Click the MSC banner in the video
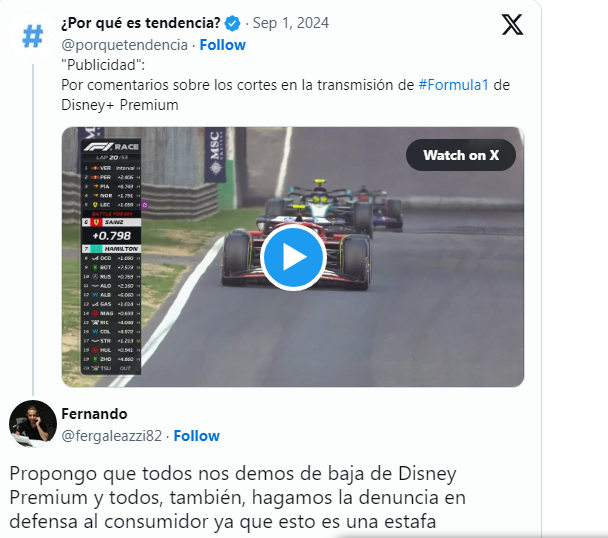Viewport: 608px width, 538px height. click(x=215, y=155)
